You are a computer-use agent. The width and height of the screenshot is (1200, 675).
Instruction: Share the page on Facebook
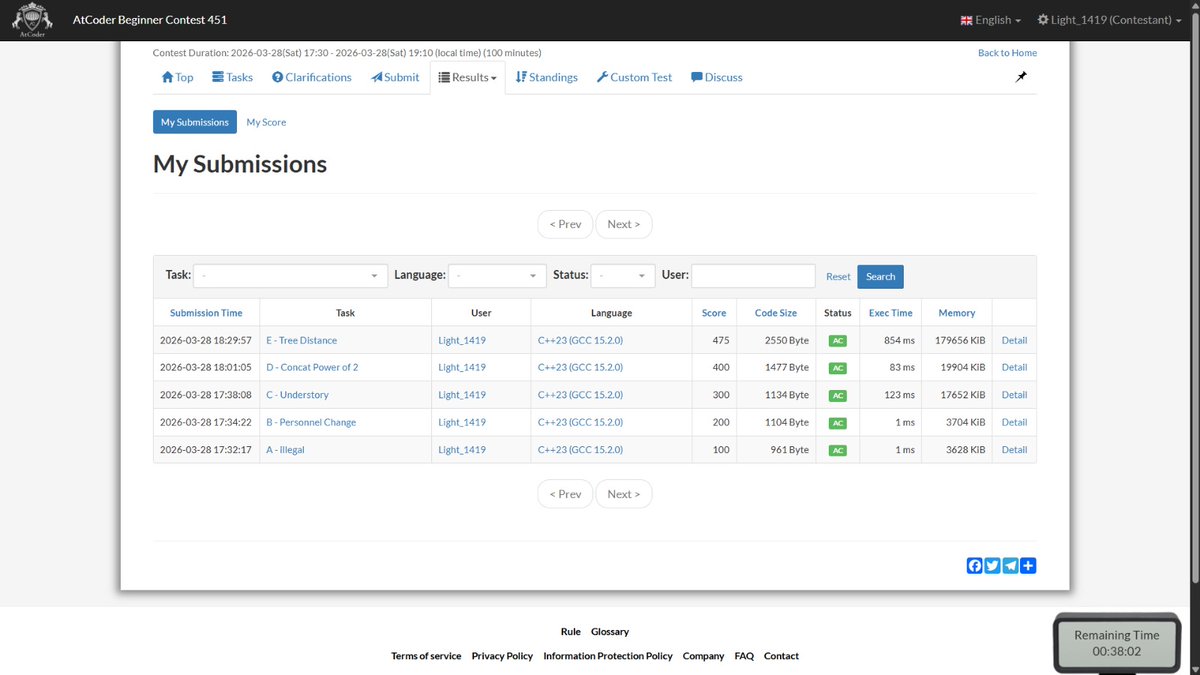click(975, 566)
